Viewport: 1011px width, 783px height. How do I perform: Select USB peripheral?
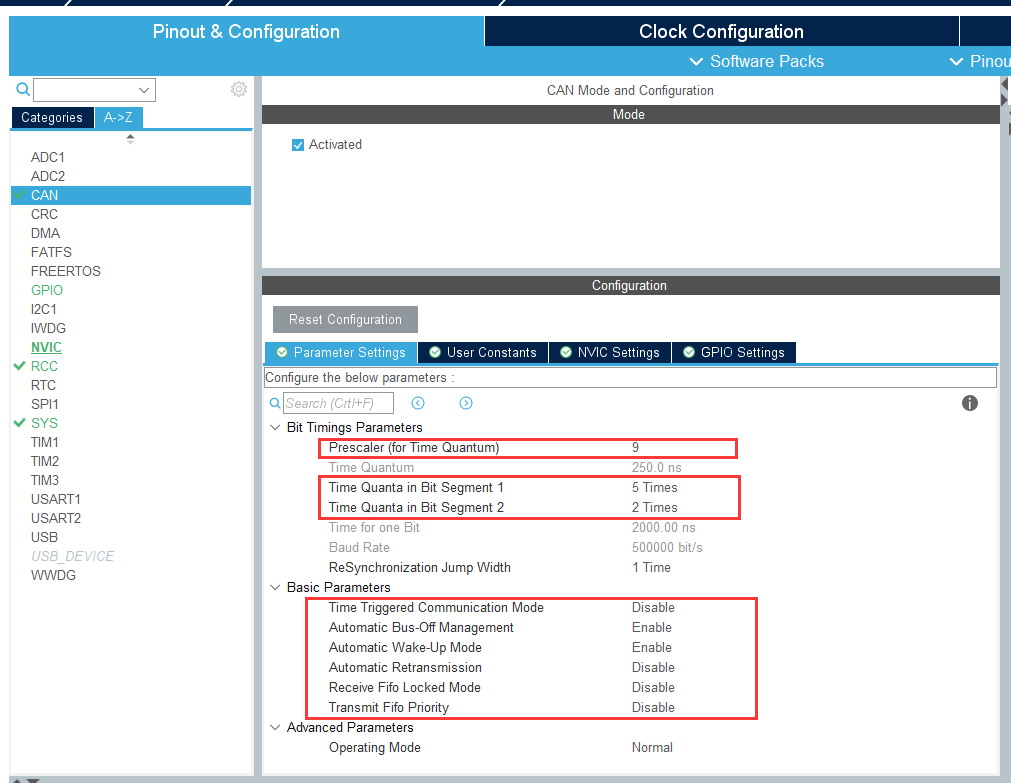[x=44, y=537]
